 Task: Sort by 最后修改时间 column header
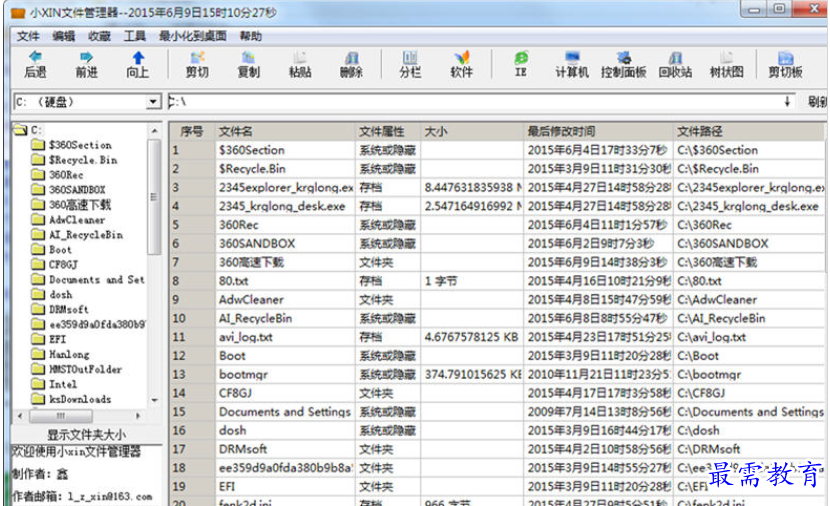(x=598, y=131)
